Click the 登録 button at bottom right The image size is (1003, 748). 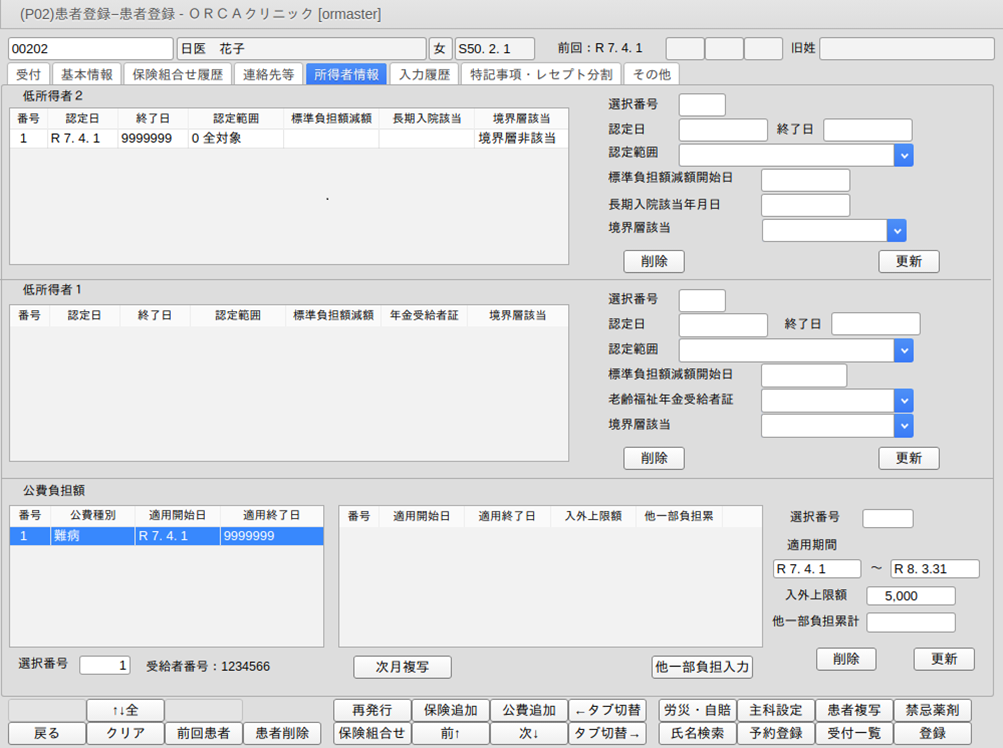click(932, 733)
